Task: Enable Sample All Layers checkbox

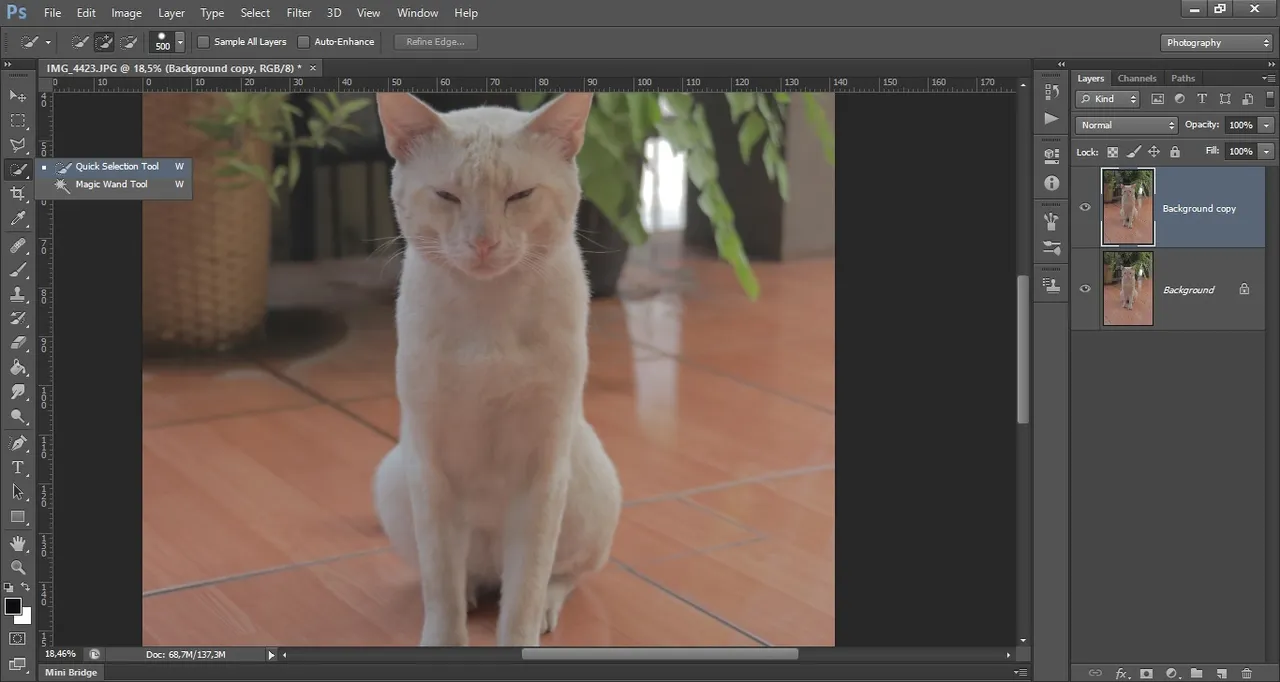Action: click(204, 42)
